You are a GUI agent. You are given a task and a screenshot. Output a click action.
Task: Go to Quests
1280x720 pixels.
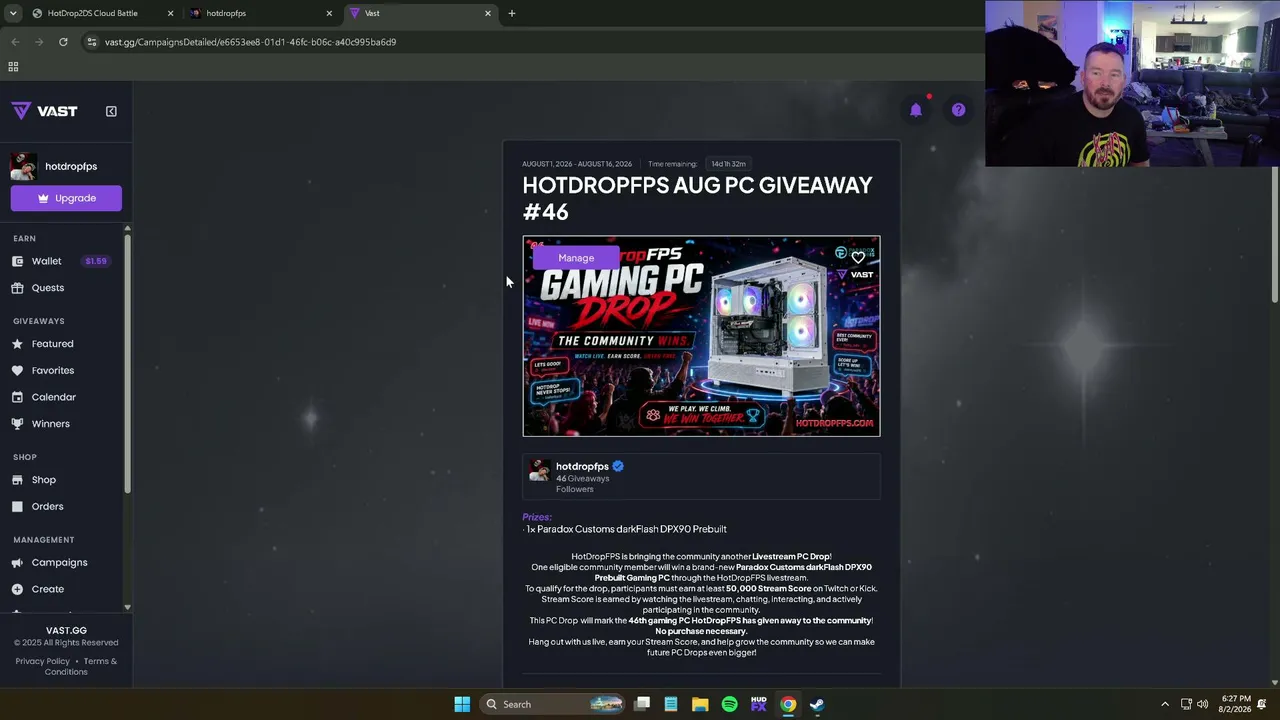[48, 288]
